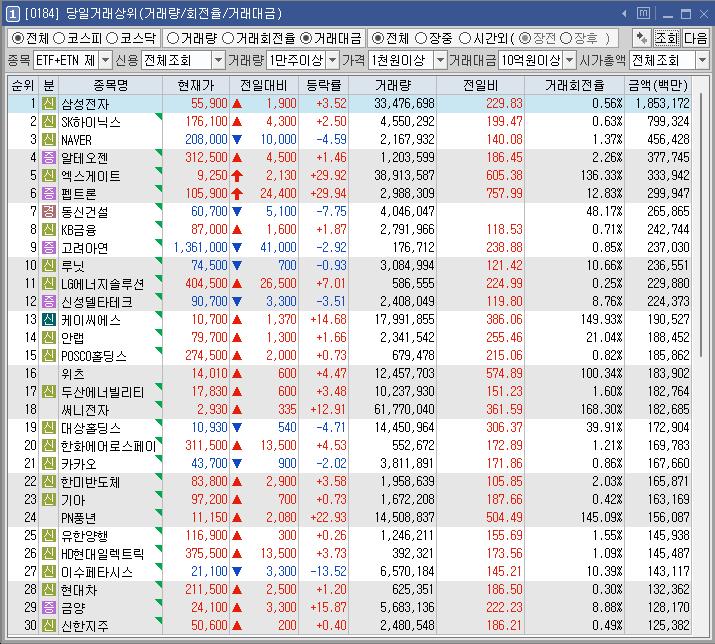
Task: Select the 시간외 session radio button
Action: [x=465, y=38]
